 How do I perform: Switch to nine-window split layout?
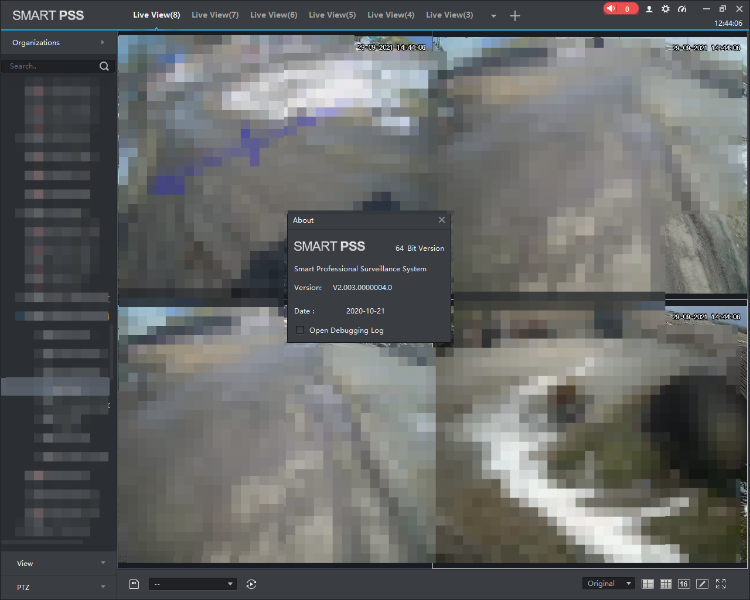[x=666, y=584]
